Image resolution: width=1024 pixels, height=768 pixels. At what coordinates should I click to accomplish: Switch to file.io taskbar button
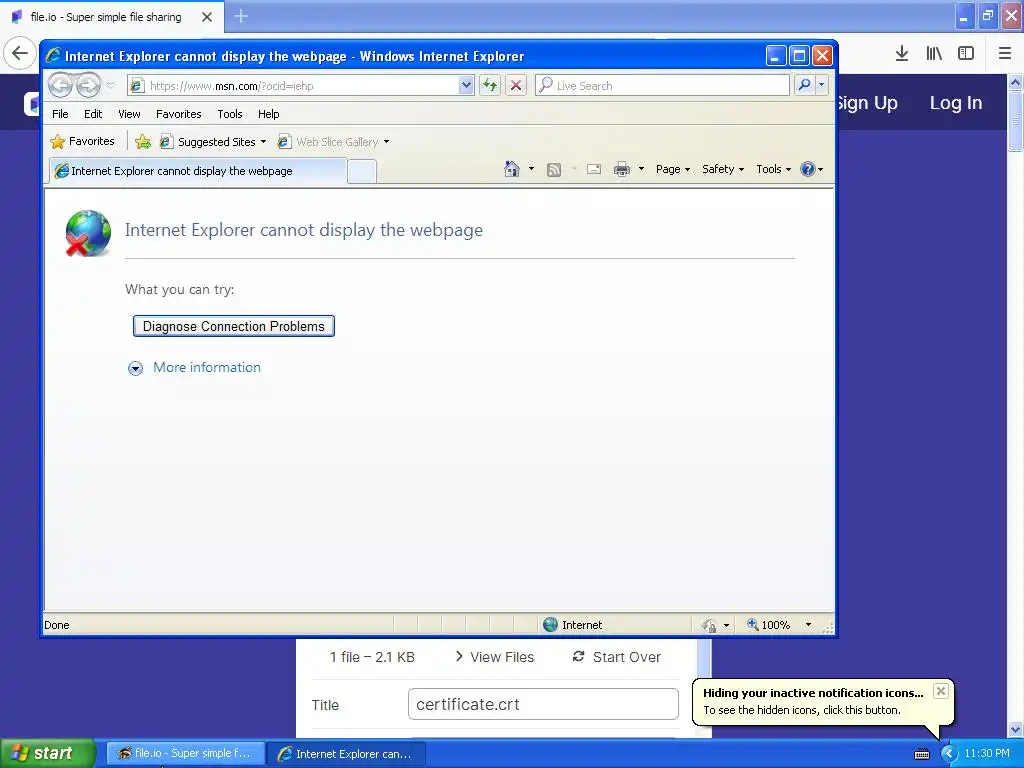[x=185, y=754]
